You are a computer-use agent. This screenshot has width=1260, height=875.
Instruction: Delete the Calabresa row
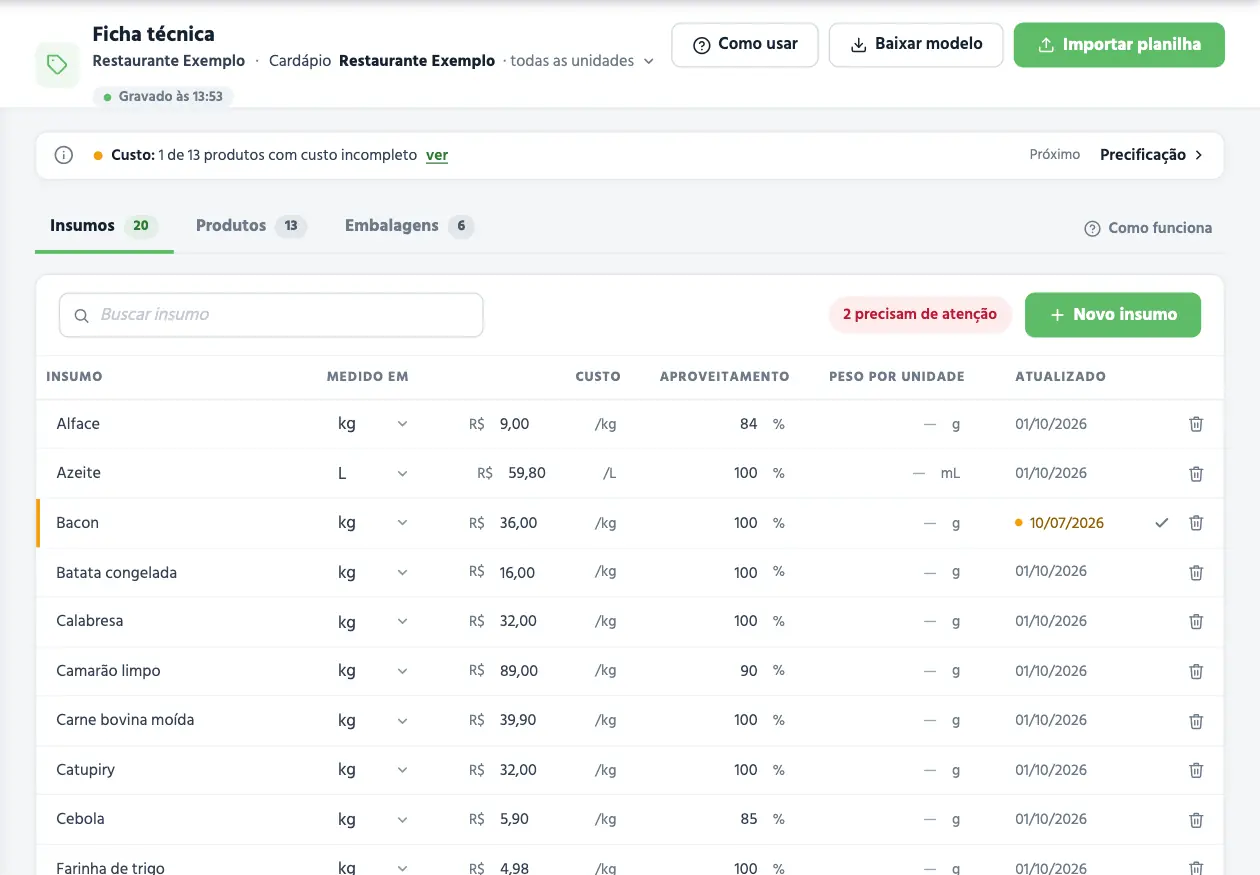(x=1196, y=621)
